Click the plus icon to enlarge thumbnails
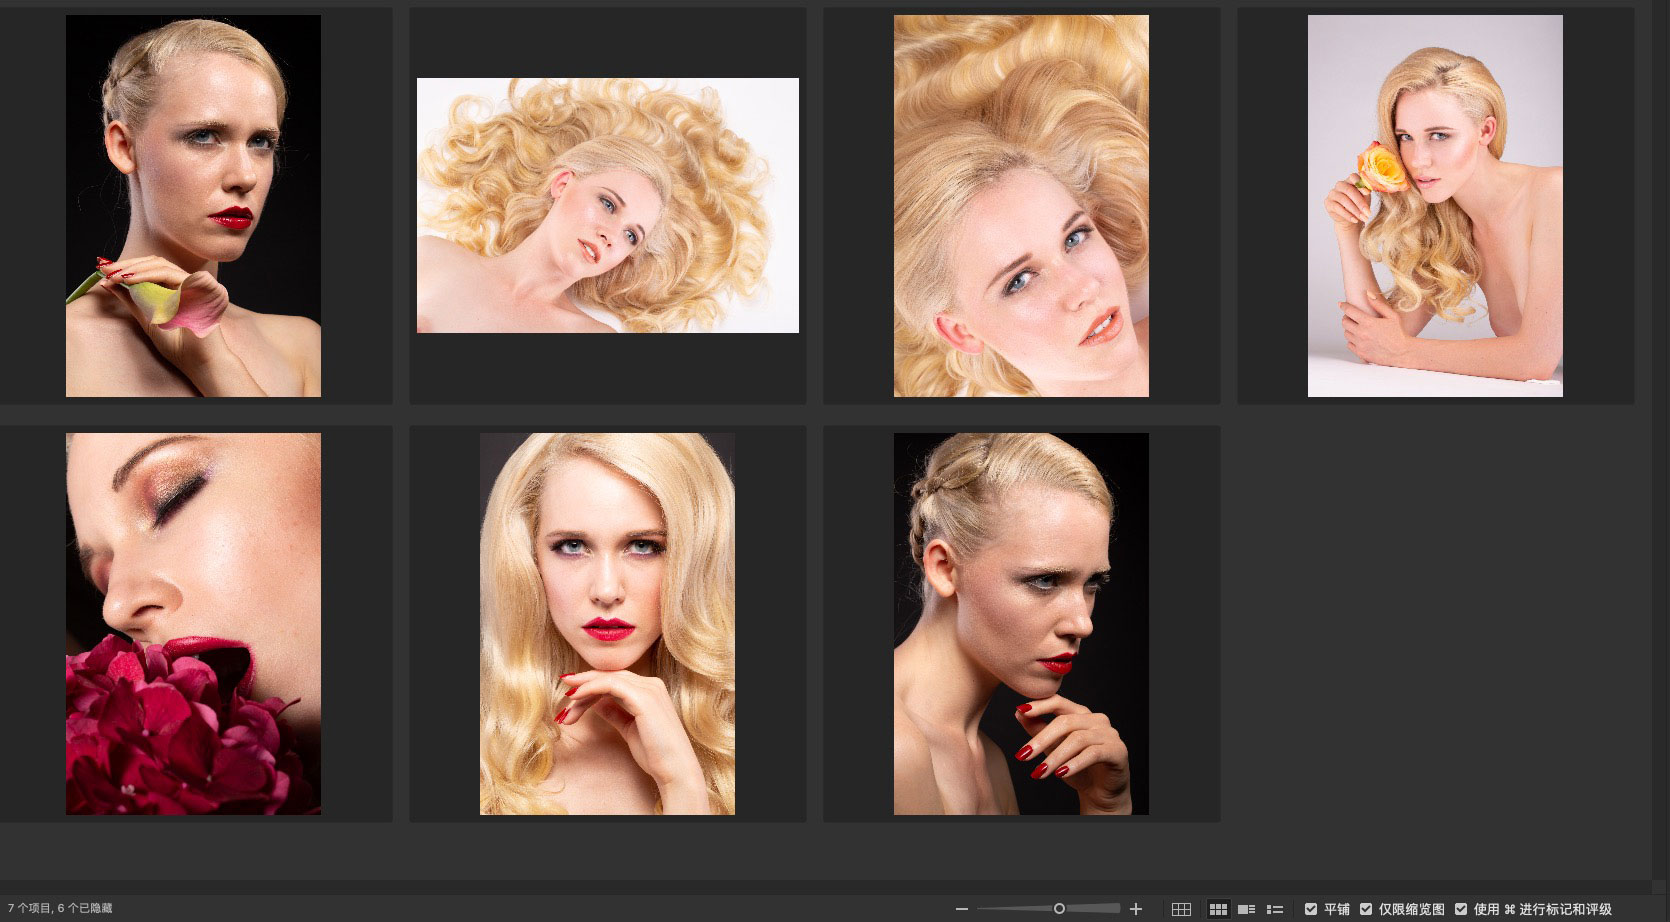The height and width of the screenshot is (922, 1670). pos(1136,909)
